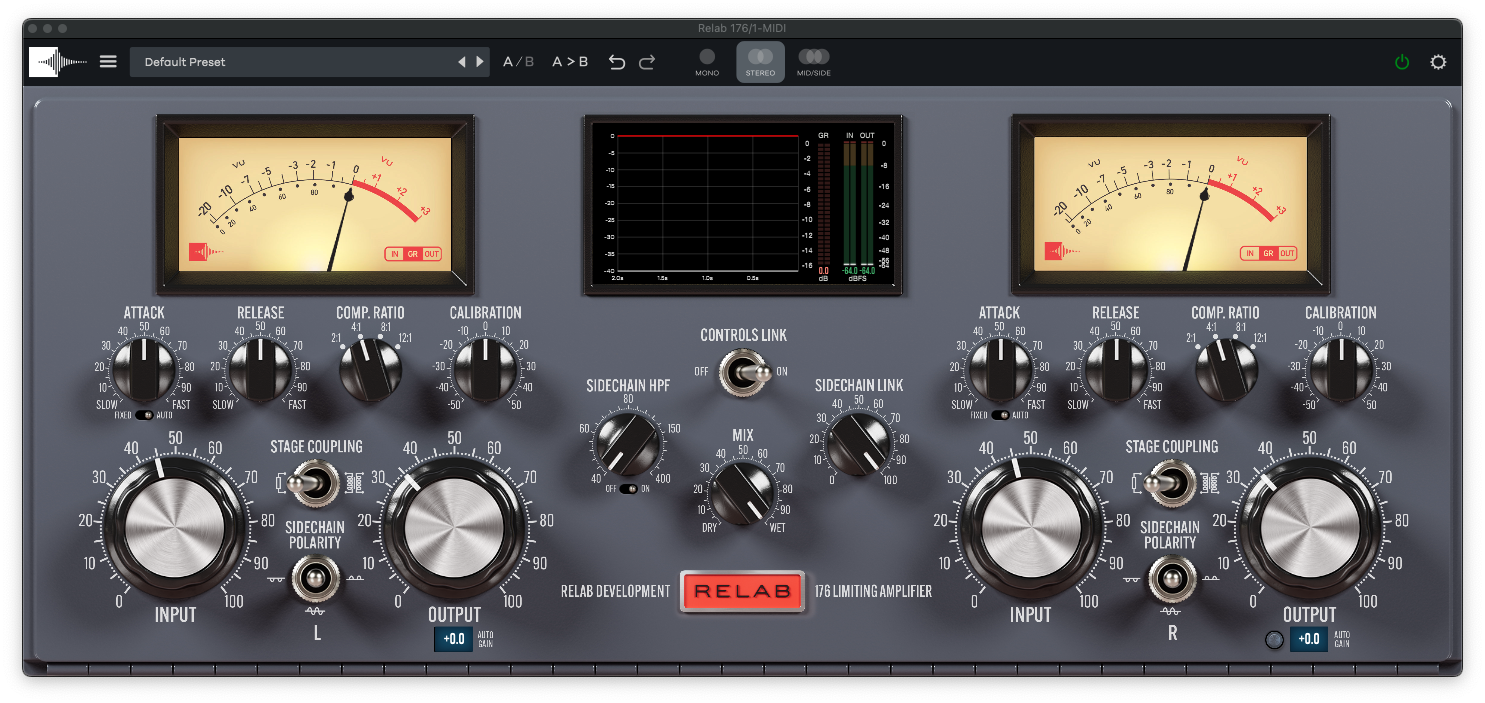The image size is (1485, 703).
Task: Select the Mid/Side mode icon
Action: (813, 58)
